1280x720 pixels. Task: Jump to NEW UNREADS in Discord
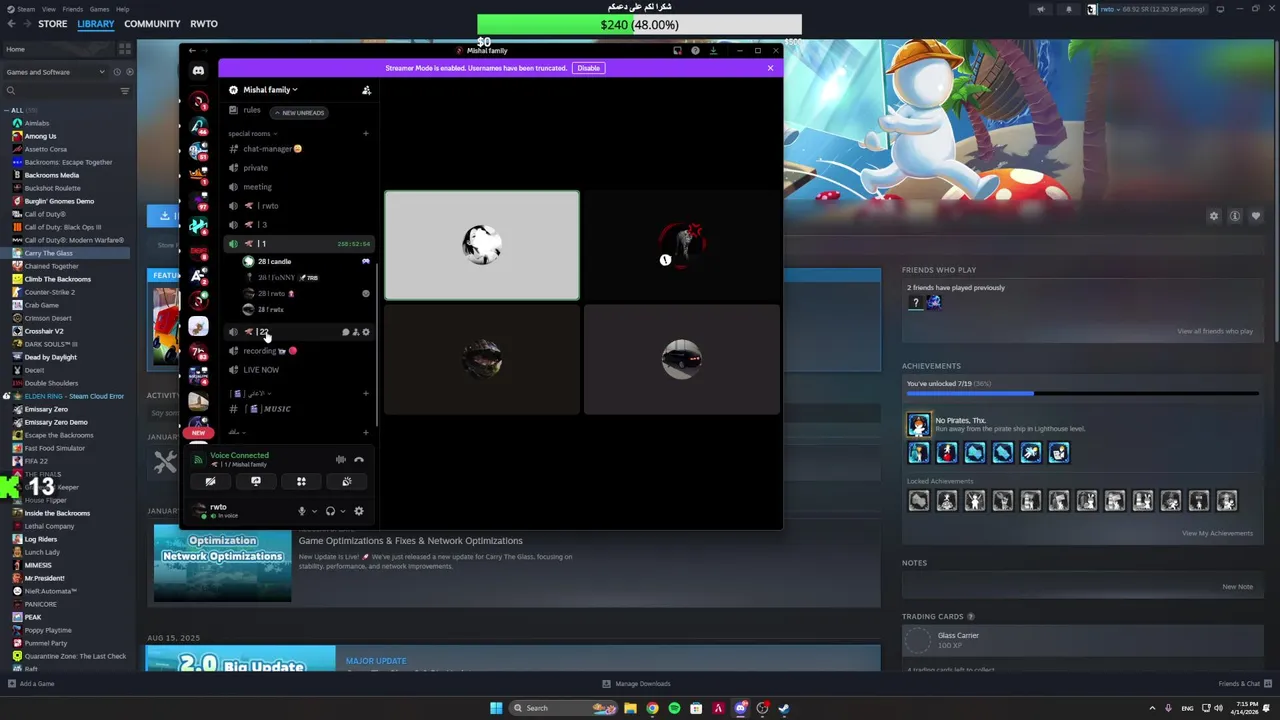300,113
